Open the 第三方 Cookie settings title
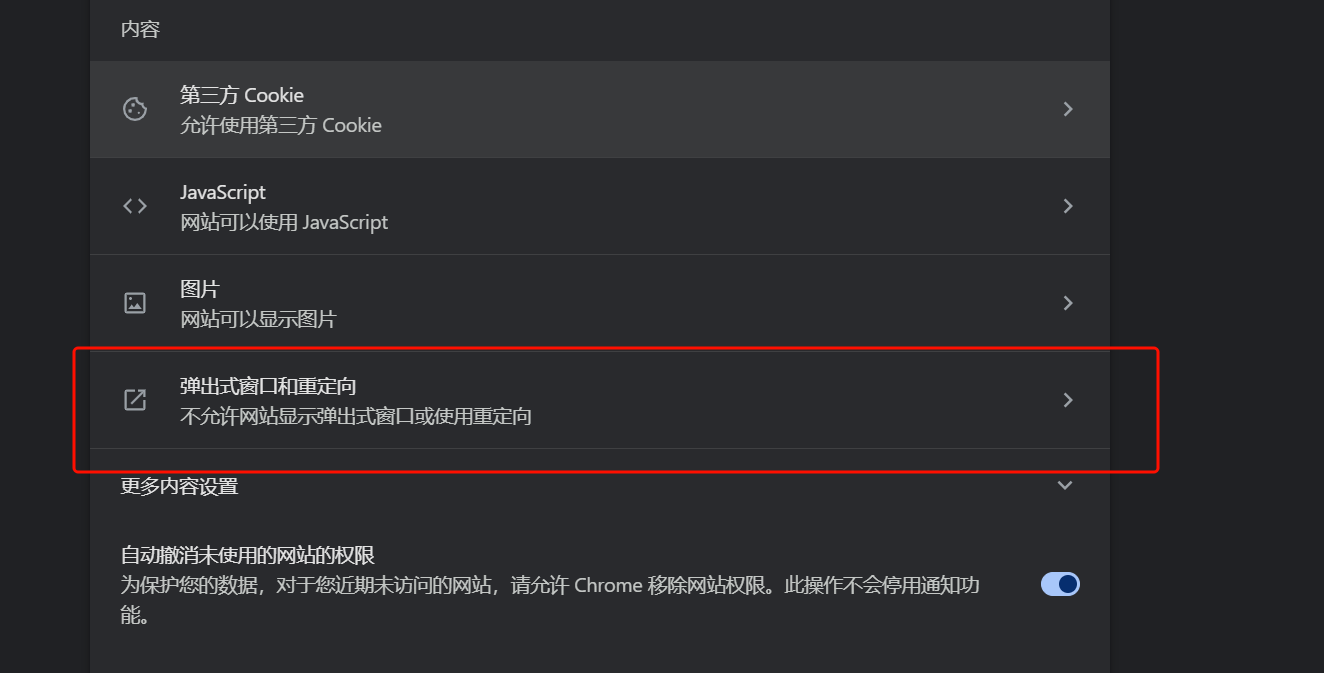This screenshot has width=1324, height=673. coord(242,95)
